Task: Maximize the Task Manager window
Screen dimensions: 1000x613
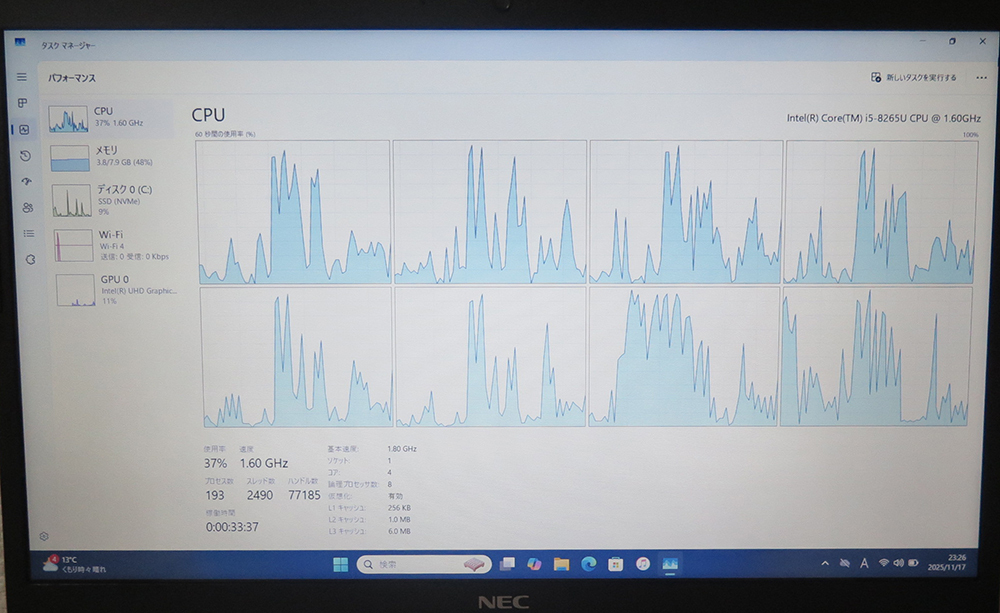Action: [952, 41]
